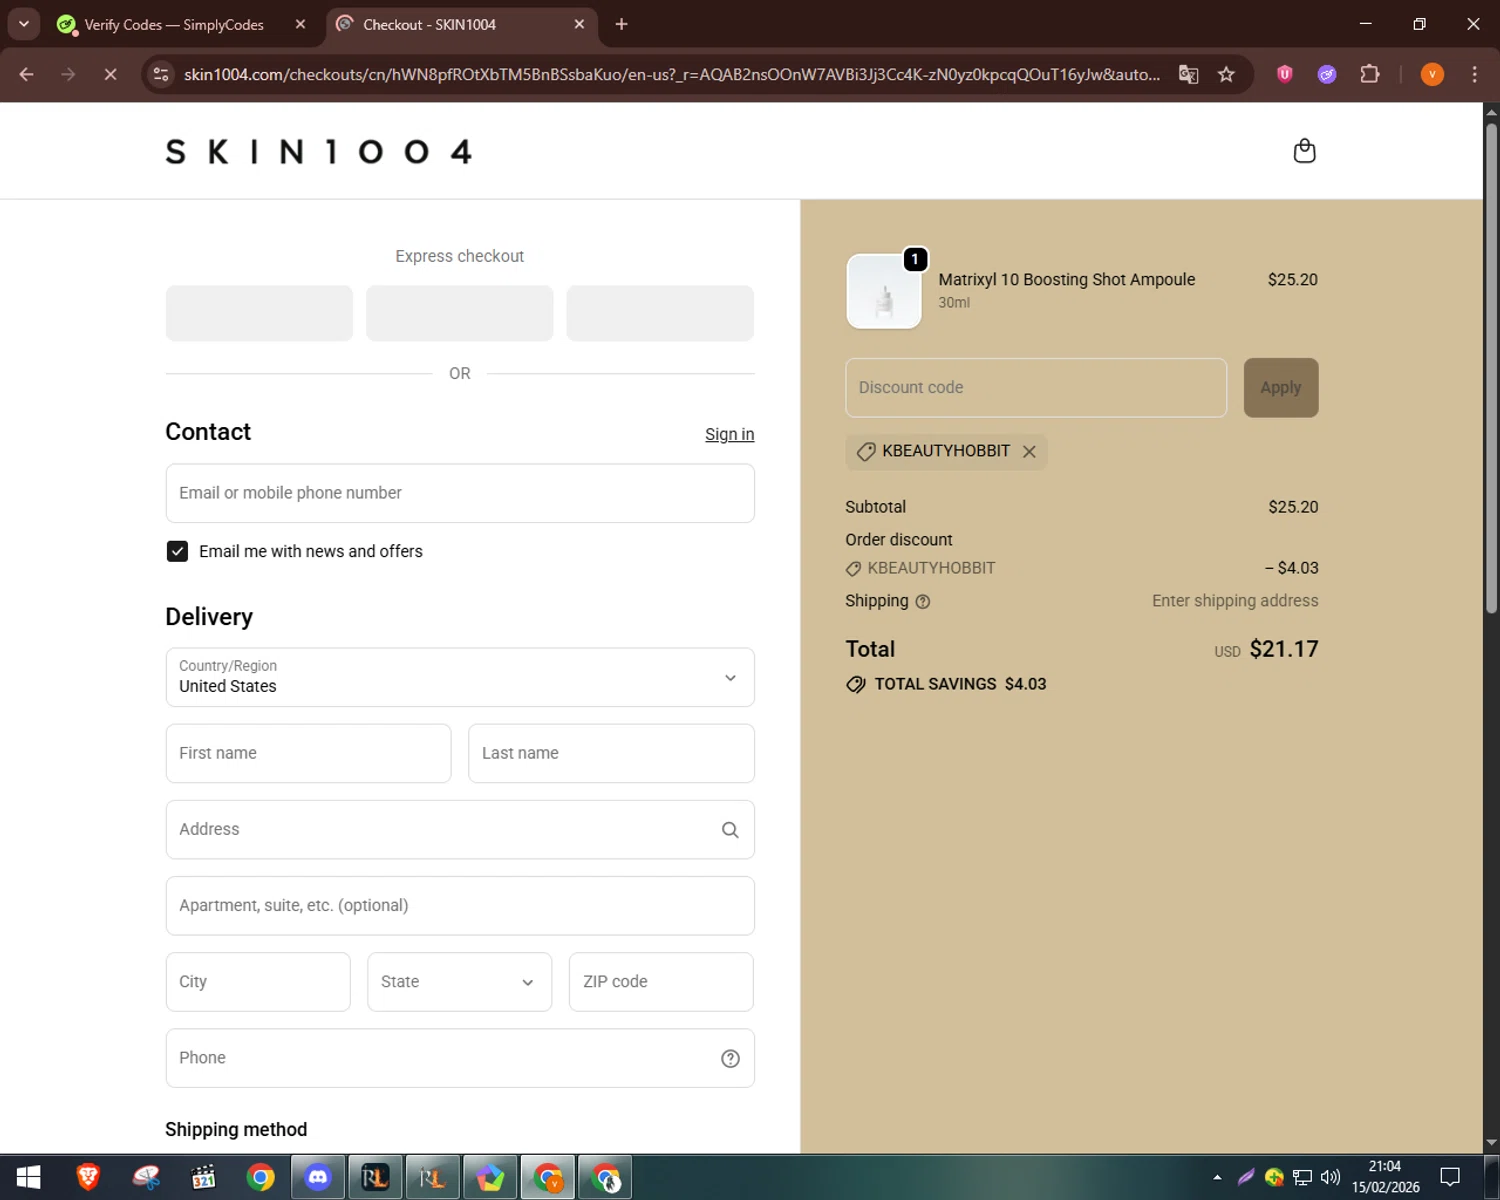Open the Windows Start menu
This screenshot has width=1500, height=1200.
[28, 1177]
